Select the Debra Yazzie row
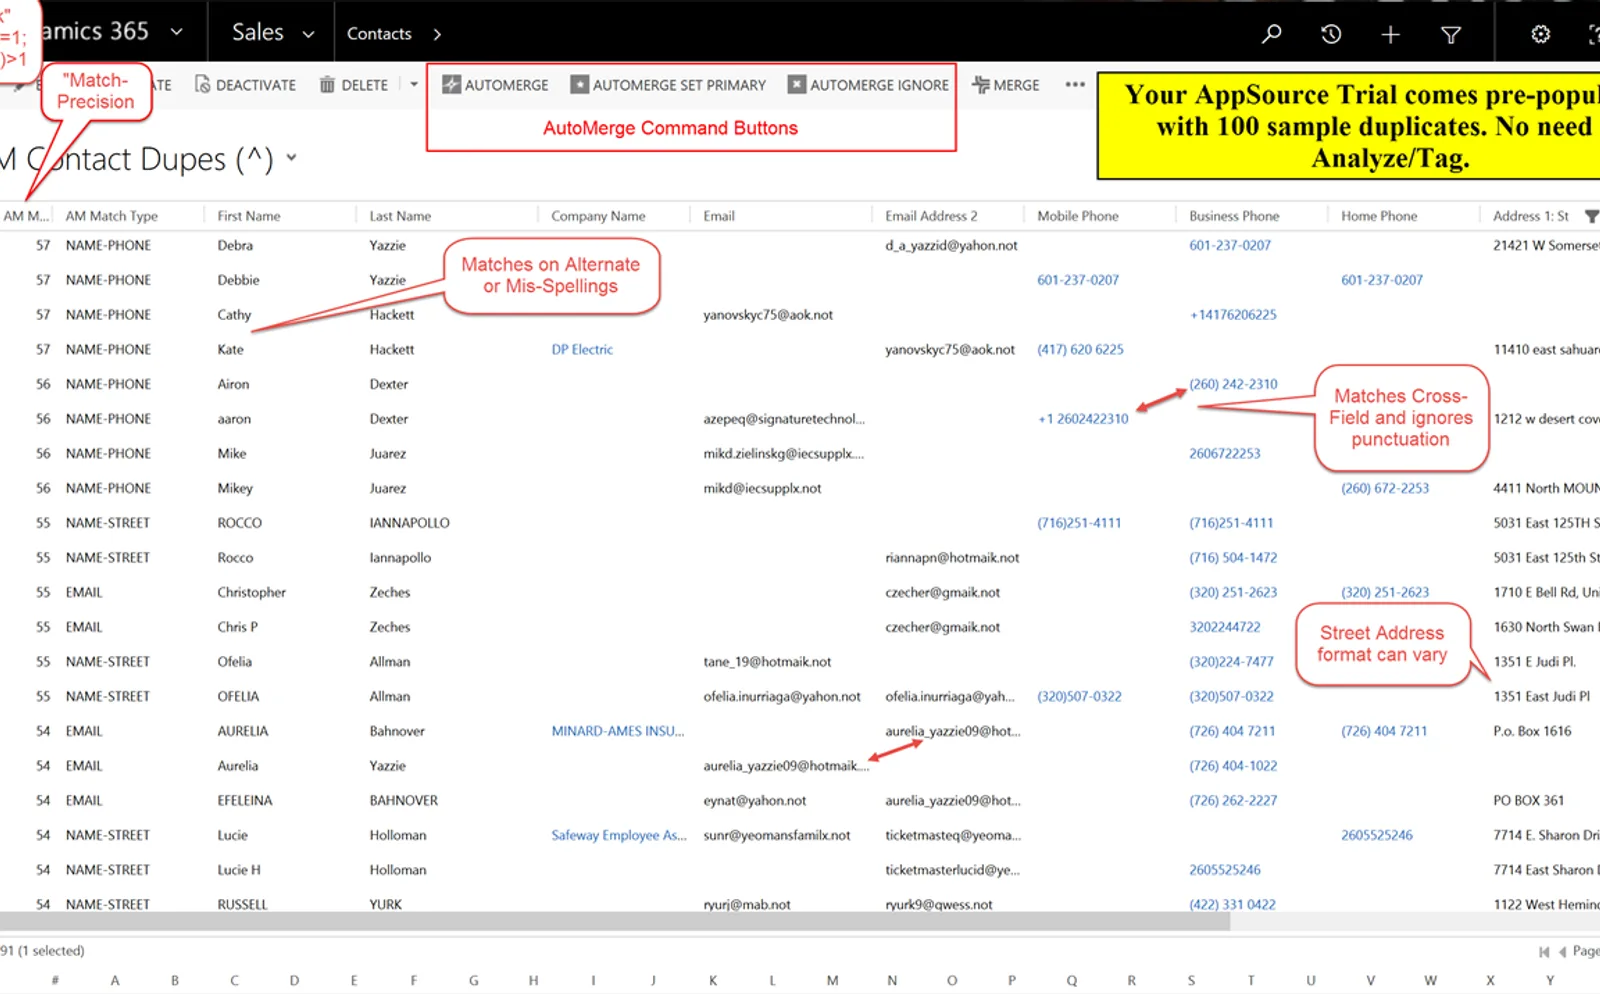 click(x=800, y=246)
